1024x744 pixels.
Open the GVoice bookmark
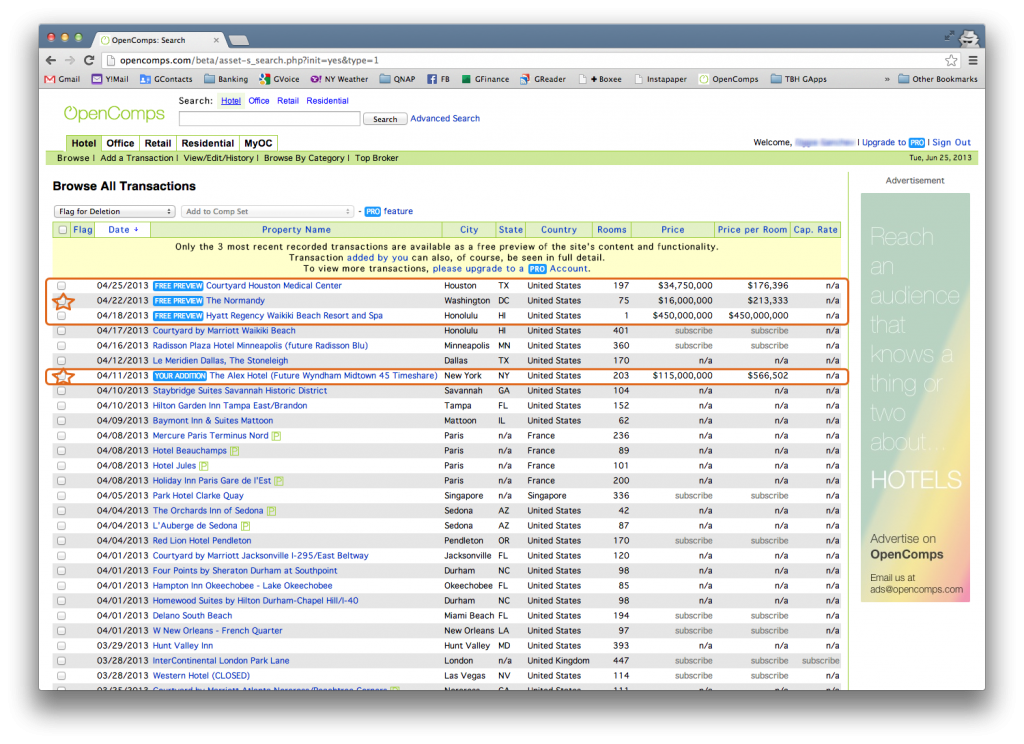point(279,79)
